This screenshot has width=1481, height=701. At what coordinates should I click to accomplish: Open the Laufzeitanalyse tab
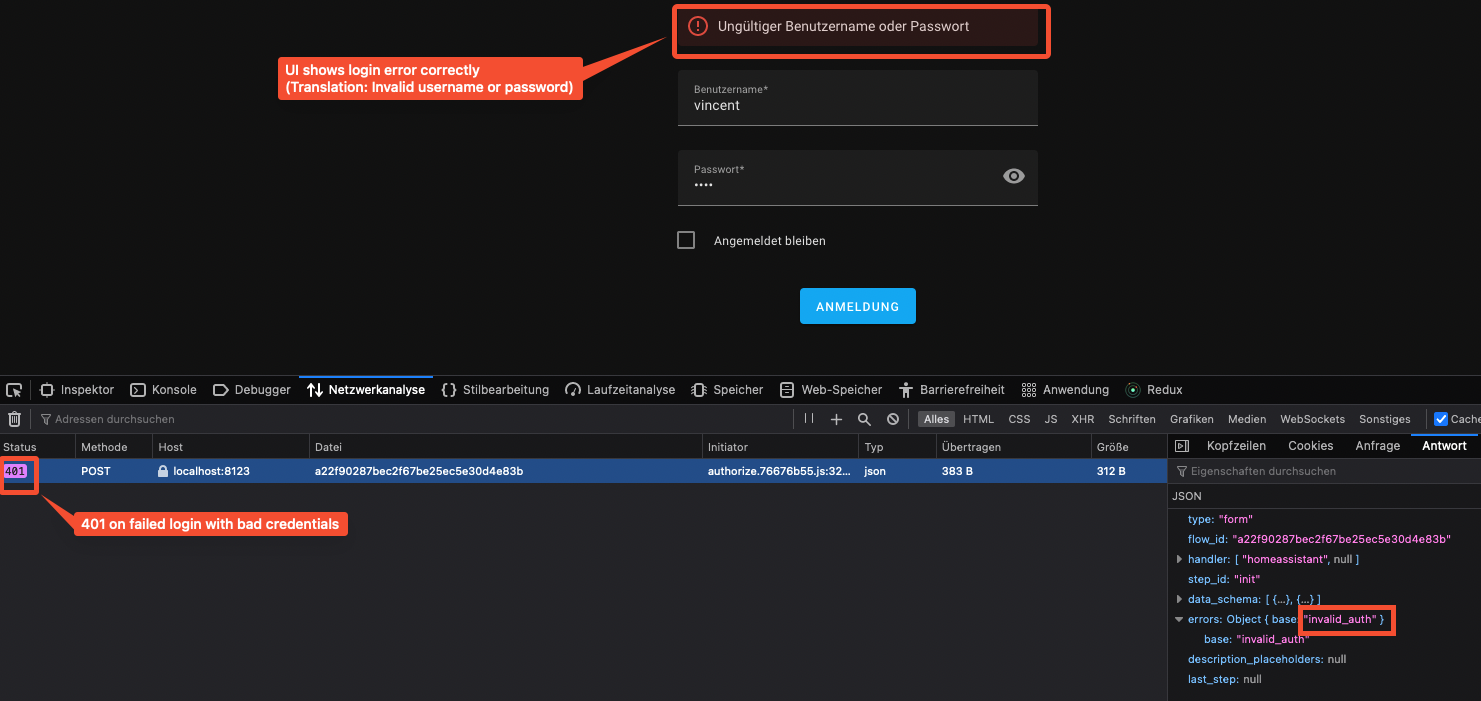click(620, 390)
